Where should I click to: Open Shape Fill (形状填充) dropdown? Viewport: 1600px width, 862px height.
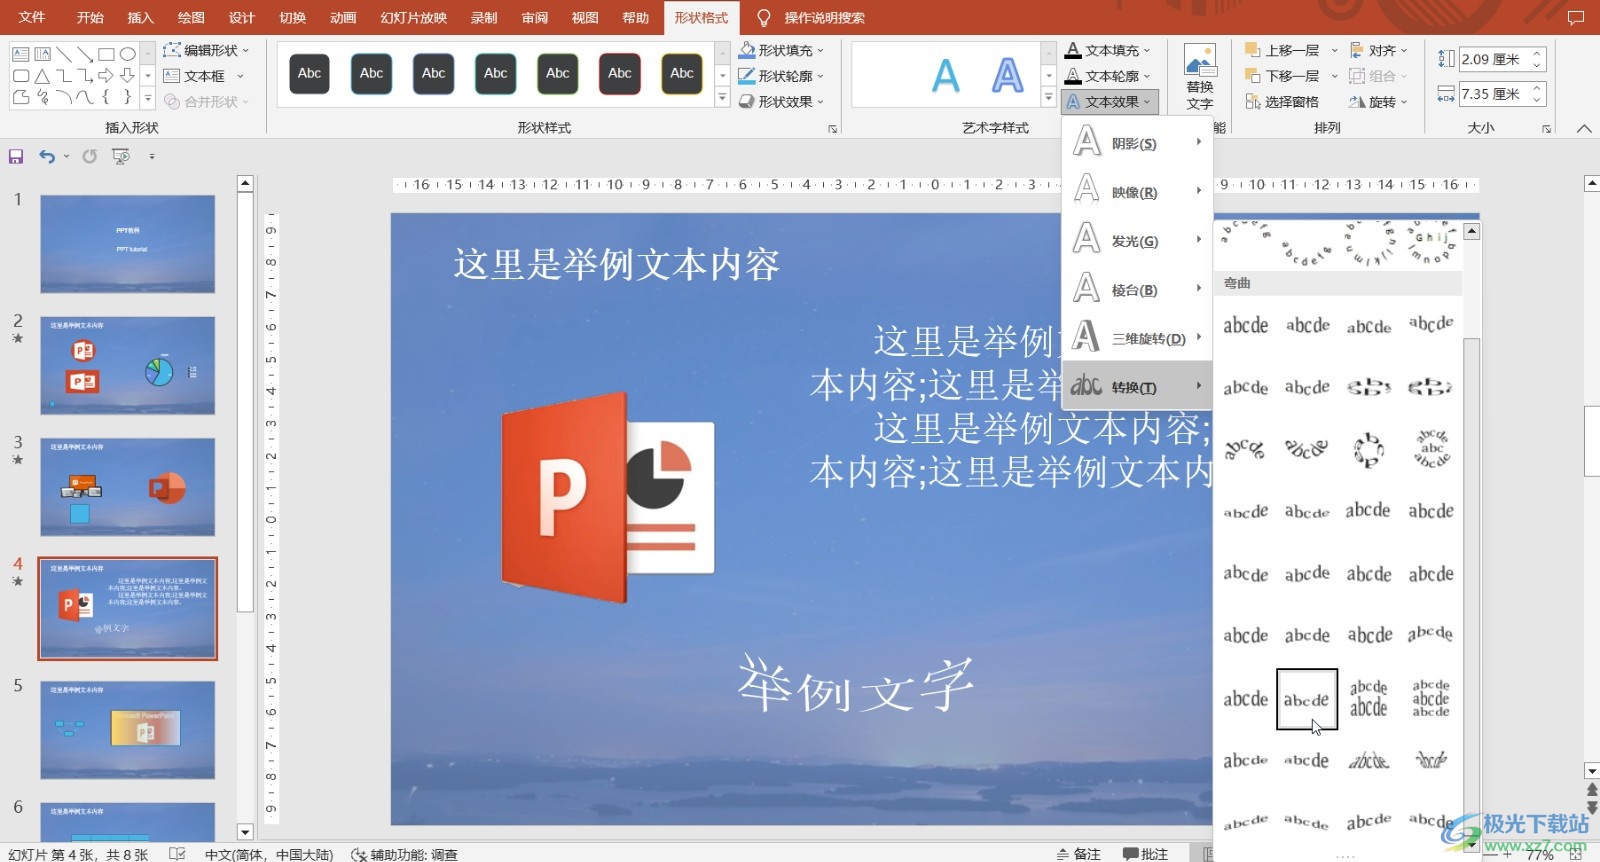pos(782,50)
